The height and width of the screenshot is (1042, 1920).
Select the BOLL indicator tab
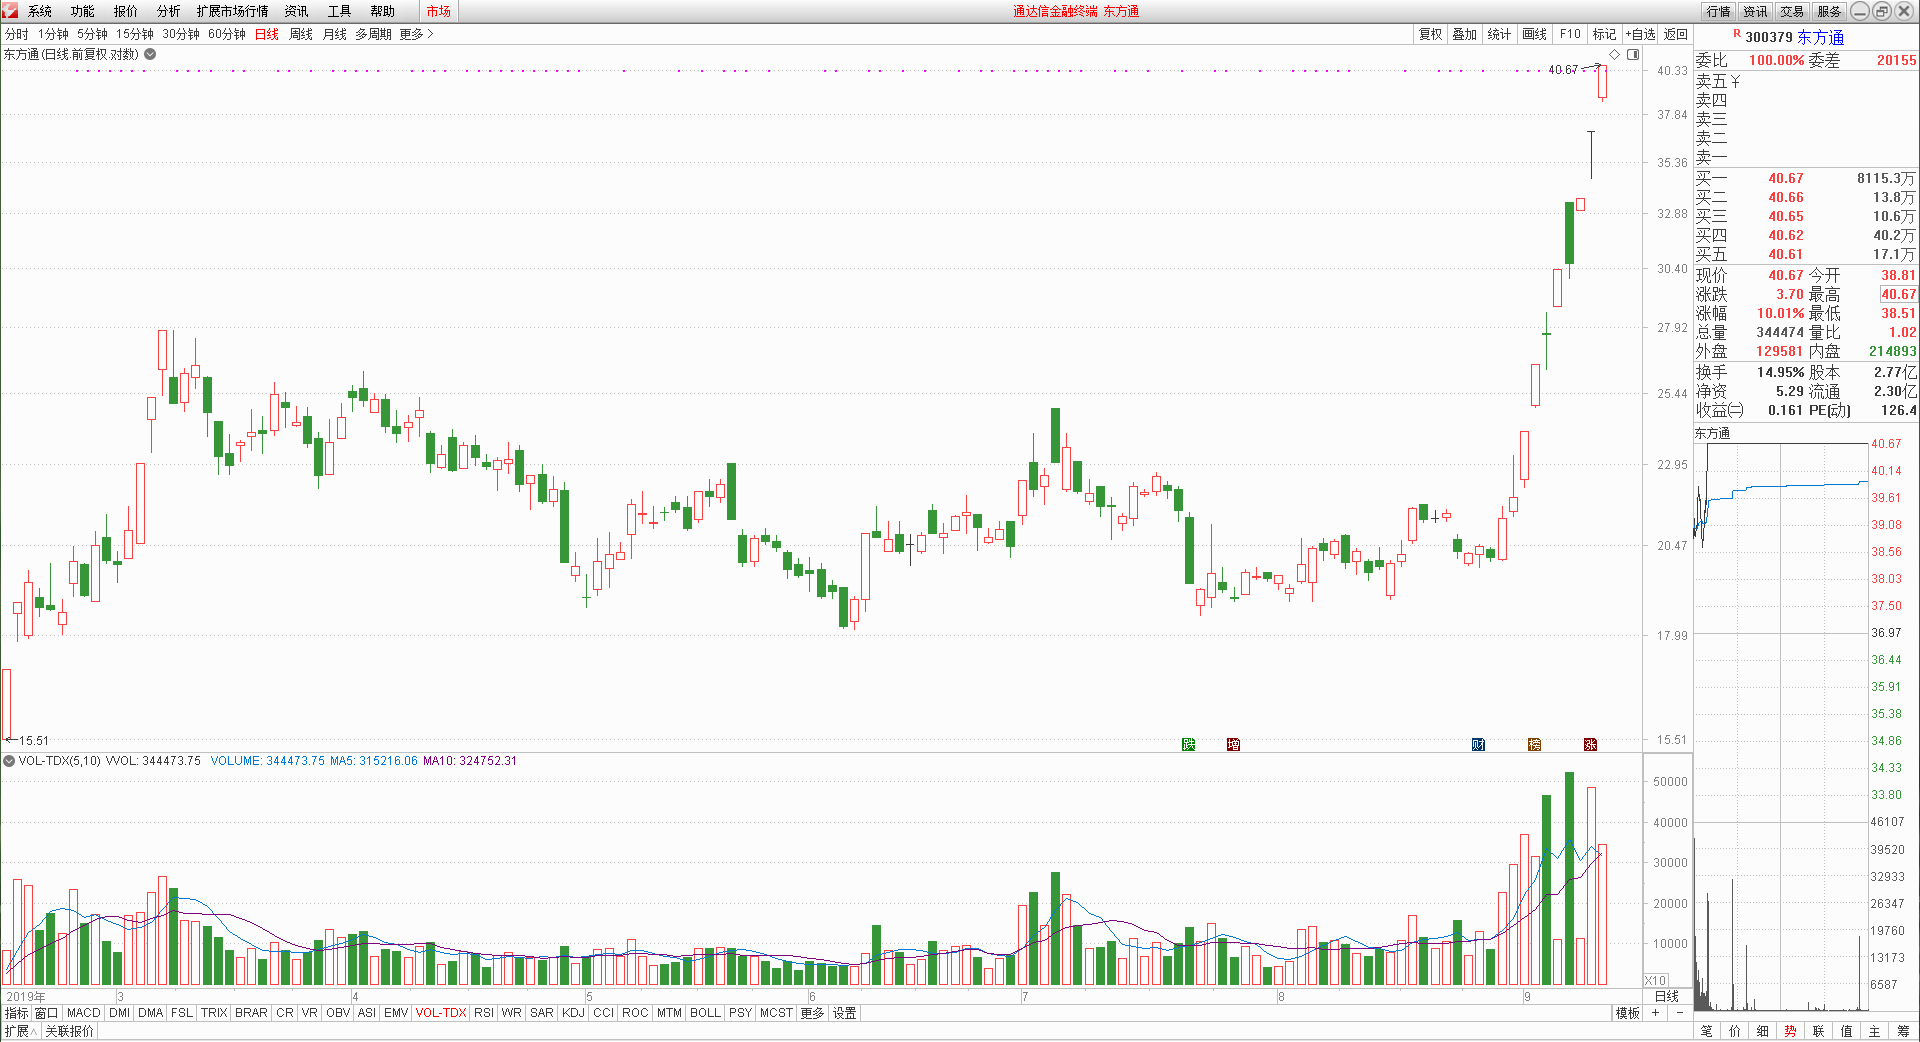tap(706, 1013)
